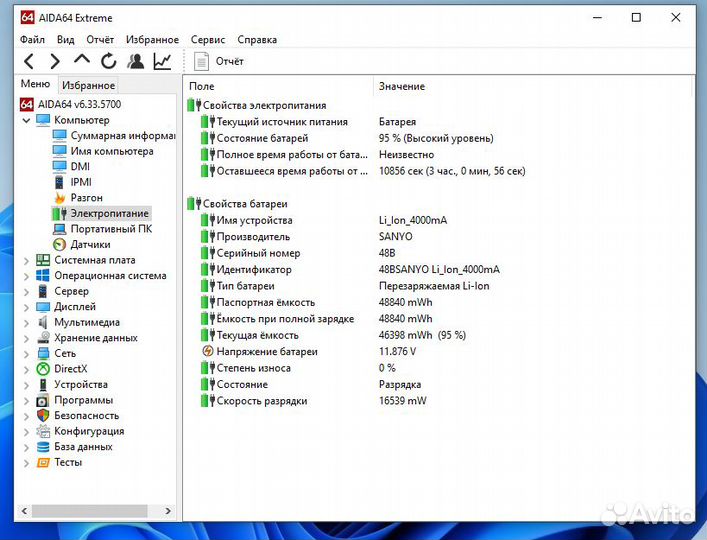Click the value 11.876 V
Image resolution: width=707 pixels, height=540 pixels.
click(397, 351)
